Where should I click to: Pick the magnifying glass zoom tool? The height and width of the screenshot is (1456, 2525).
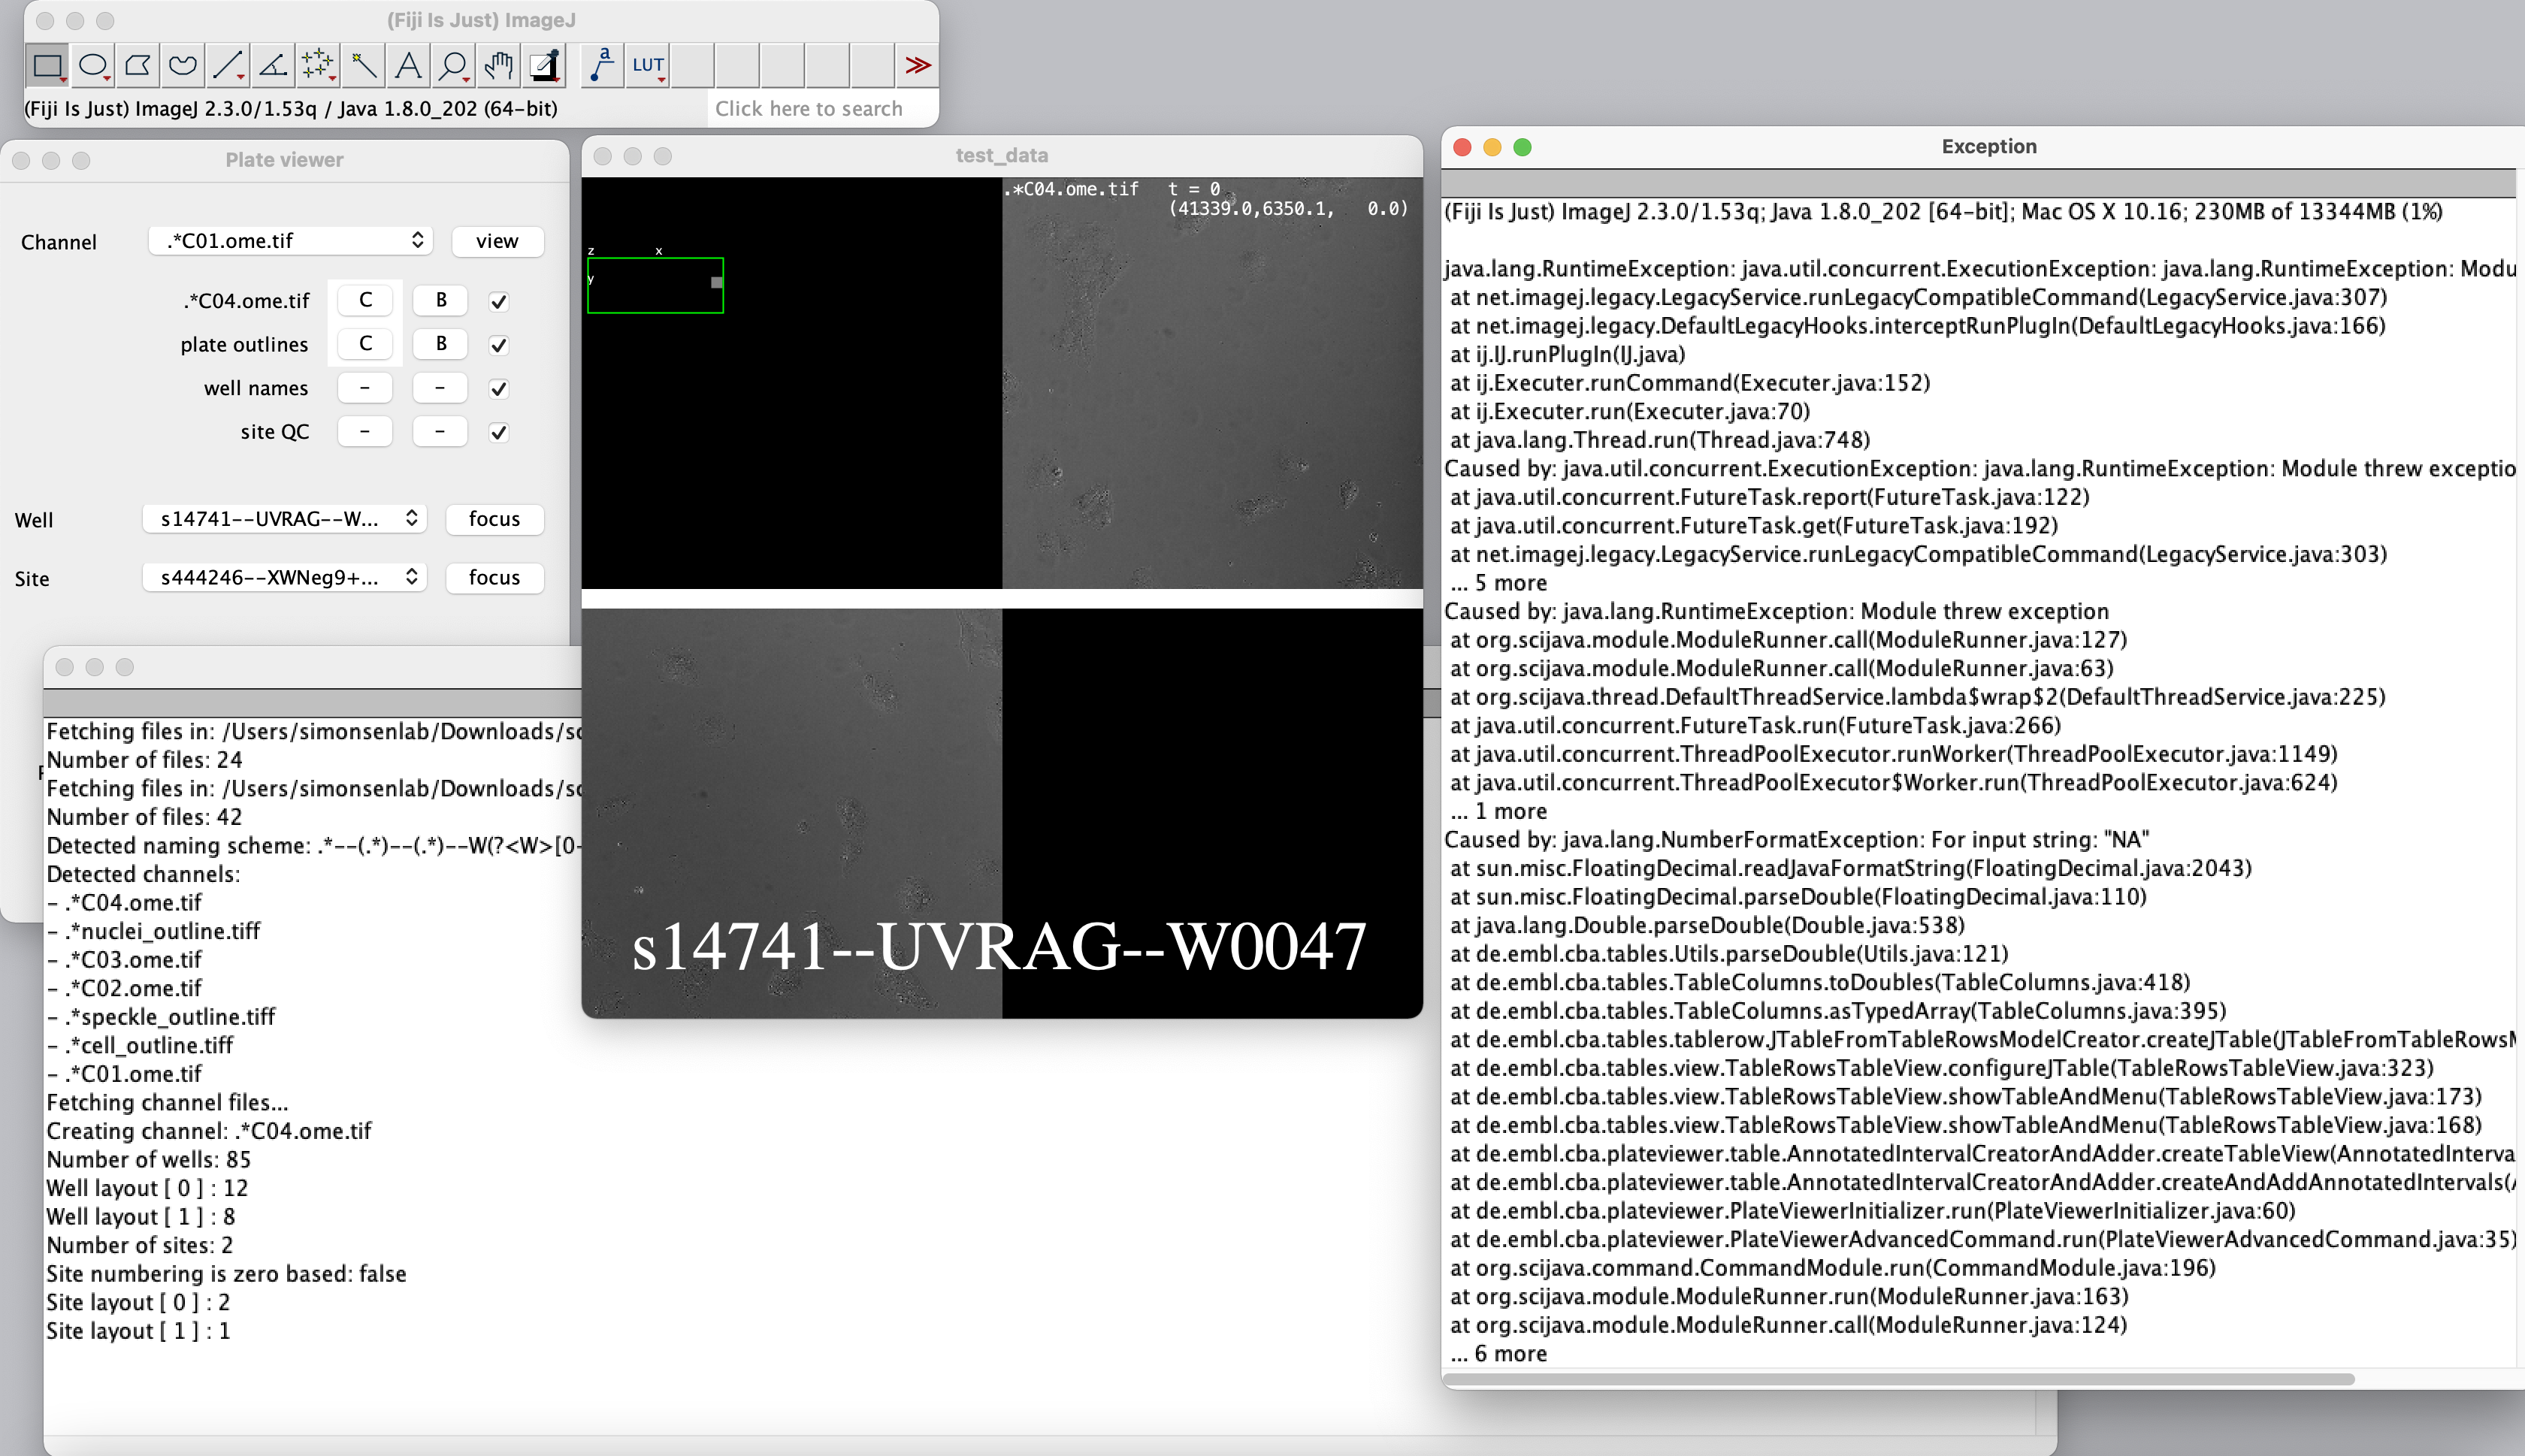453,65
